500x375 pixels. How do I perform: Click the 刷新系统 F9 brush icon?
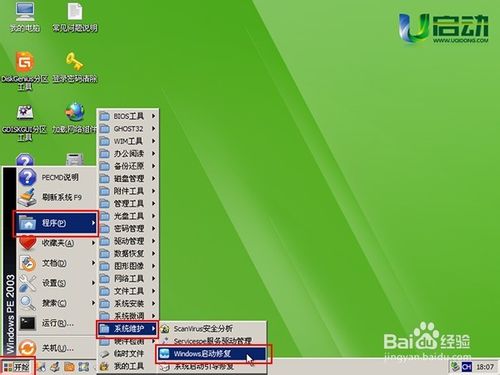pos(27,197)
